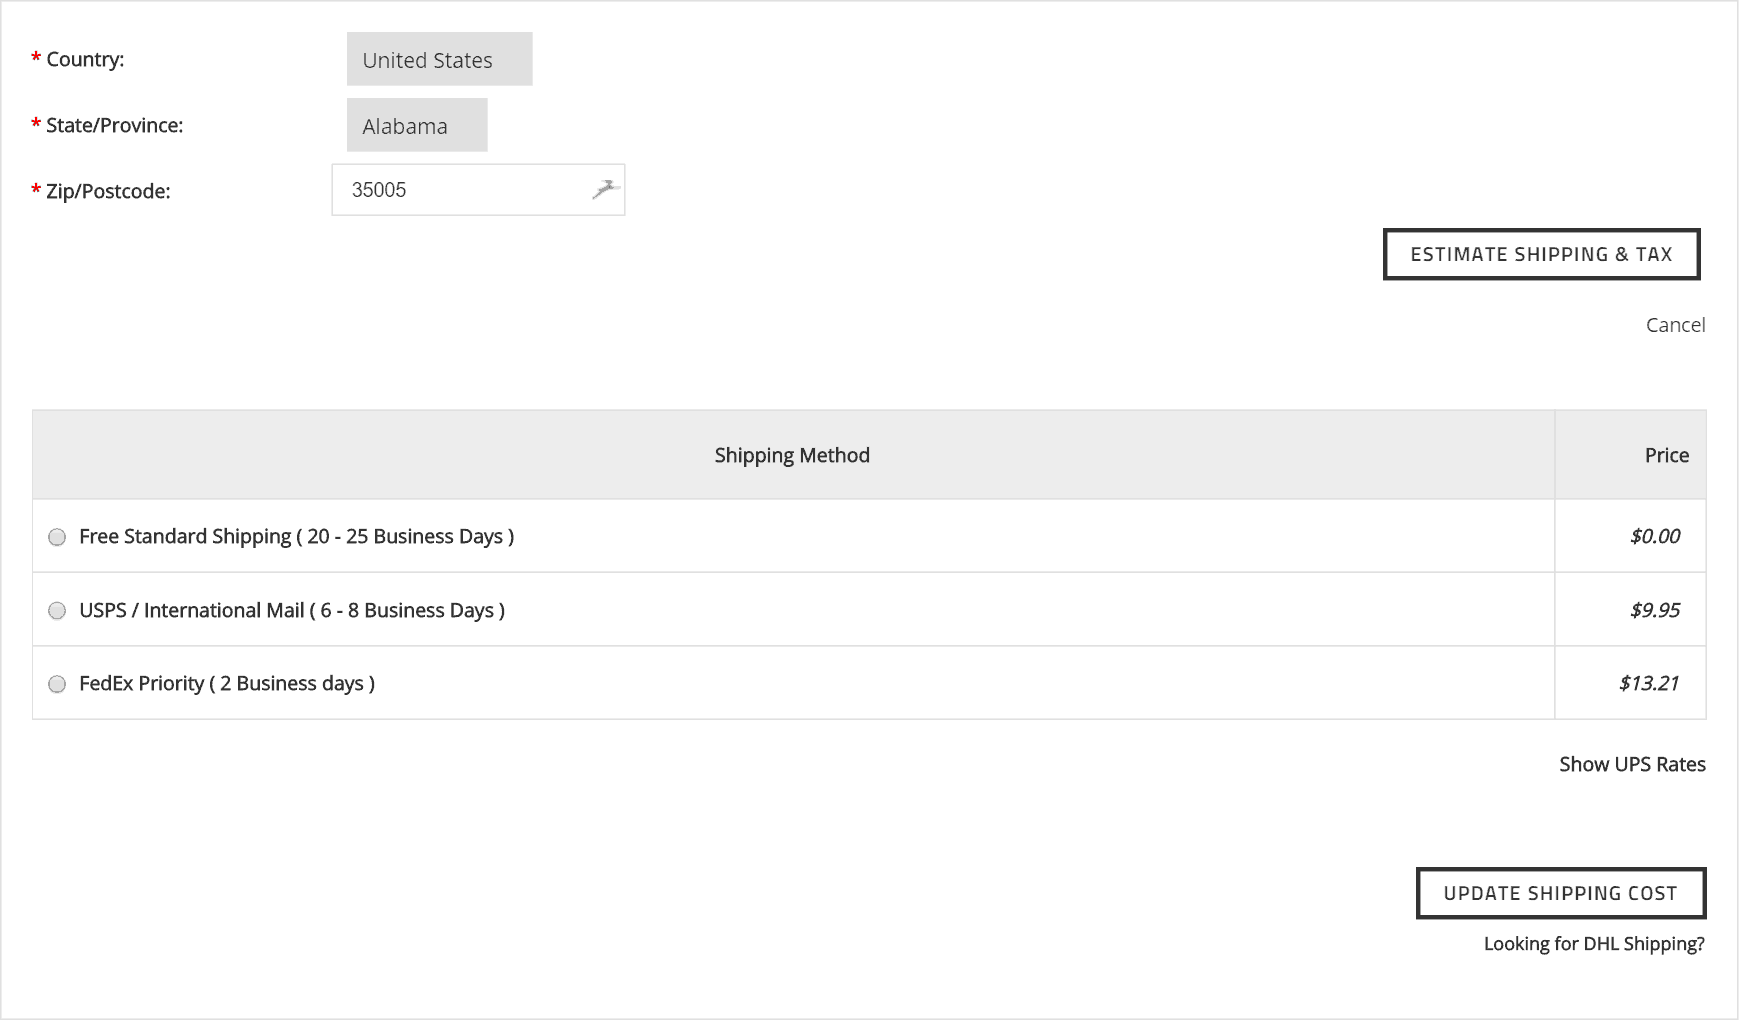This screenshot has width=1739, height=1020.
Task: Choose FedEx Priority 2 business days option
Action: click(57, 684)
